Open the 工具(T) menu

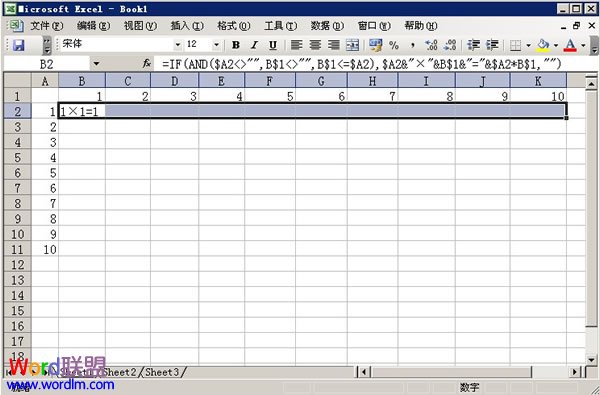280,26
